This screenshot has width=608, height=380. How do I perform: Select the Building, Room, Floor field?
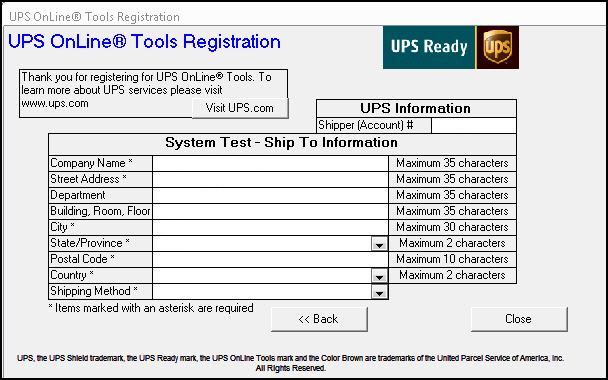(270, 211)
